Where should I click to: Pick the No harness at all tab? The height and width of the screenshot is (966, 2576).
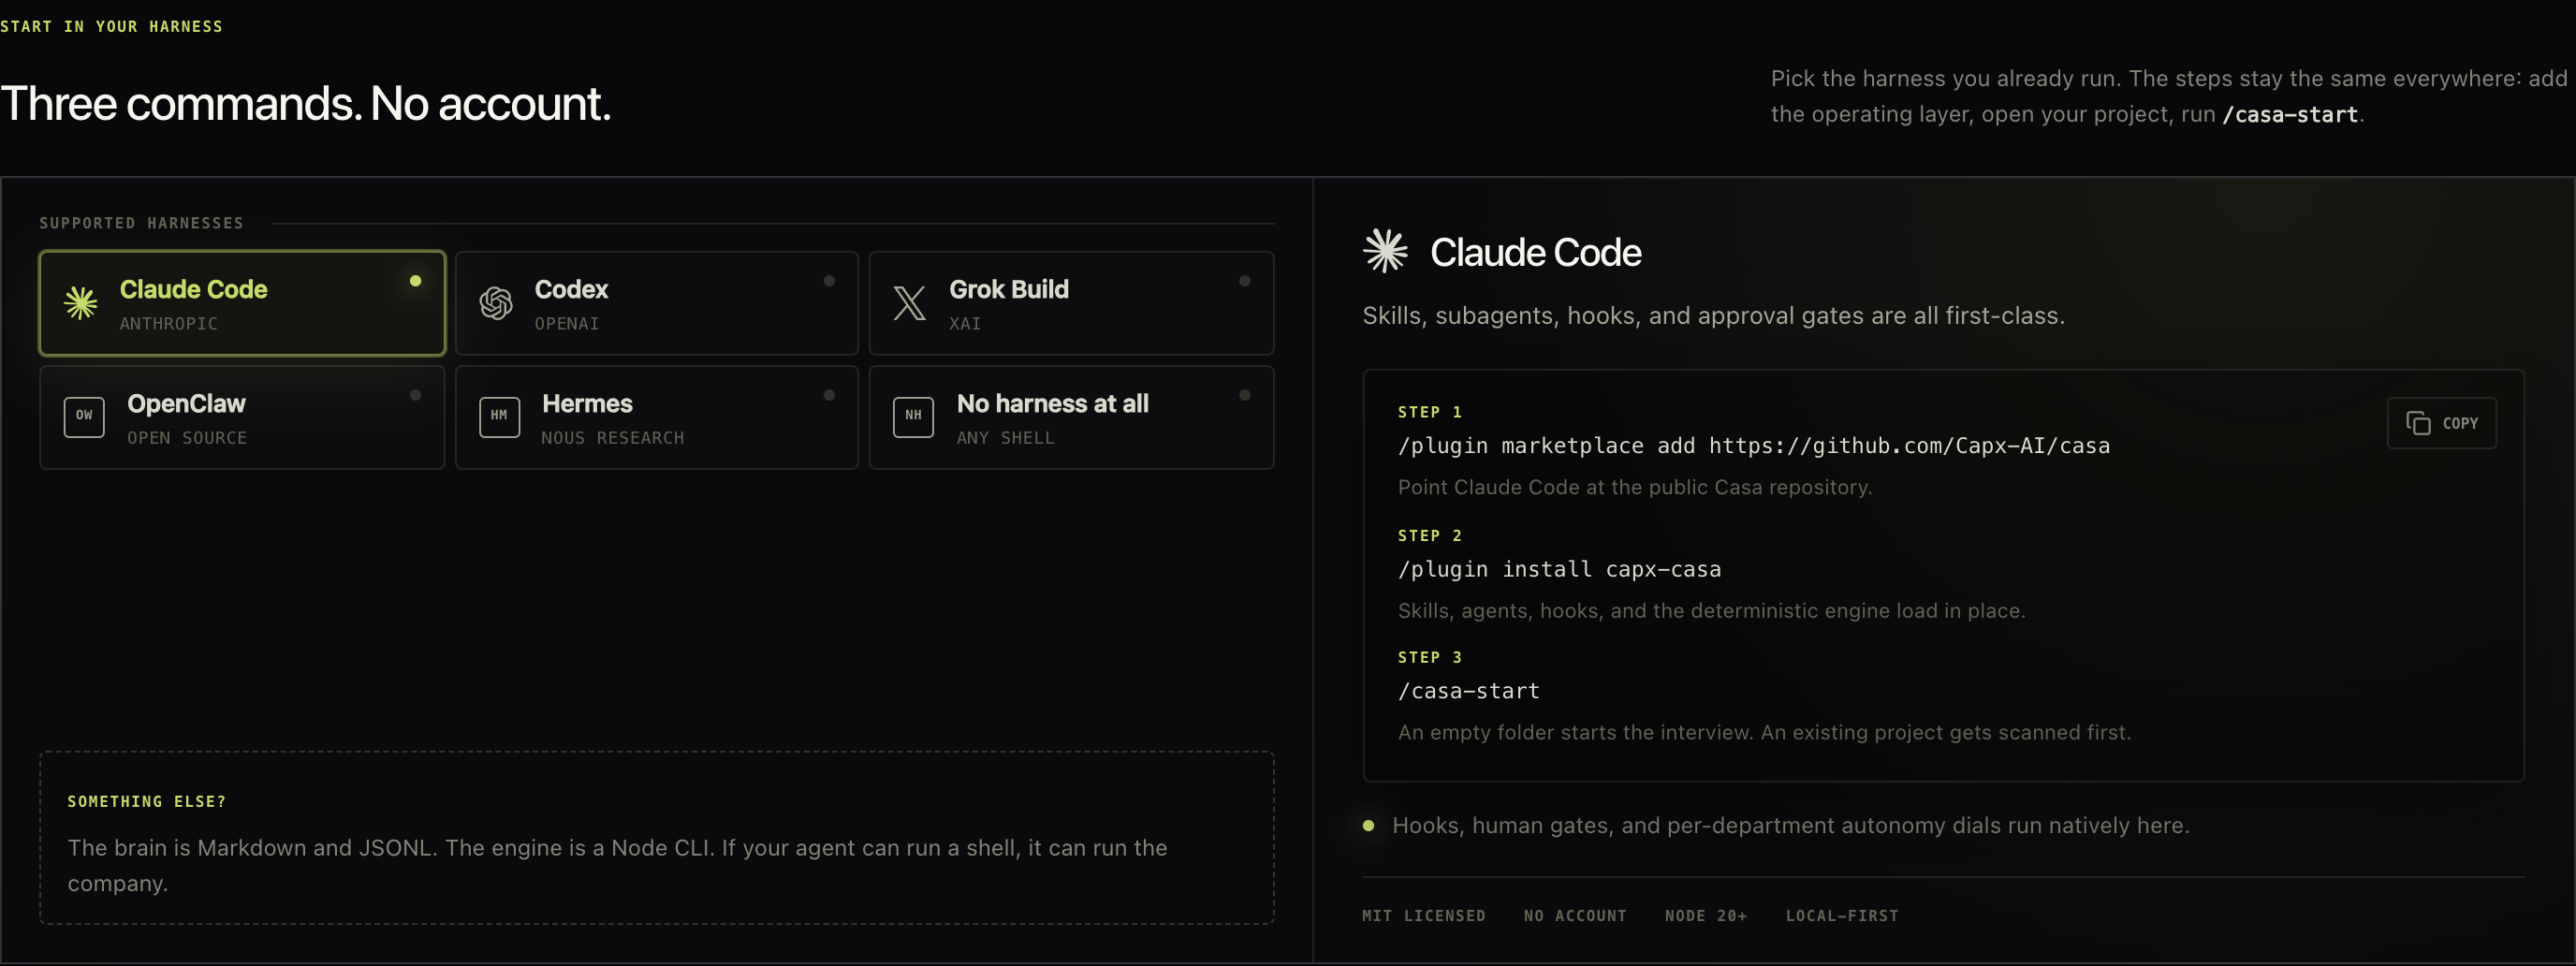[1071, 417]
